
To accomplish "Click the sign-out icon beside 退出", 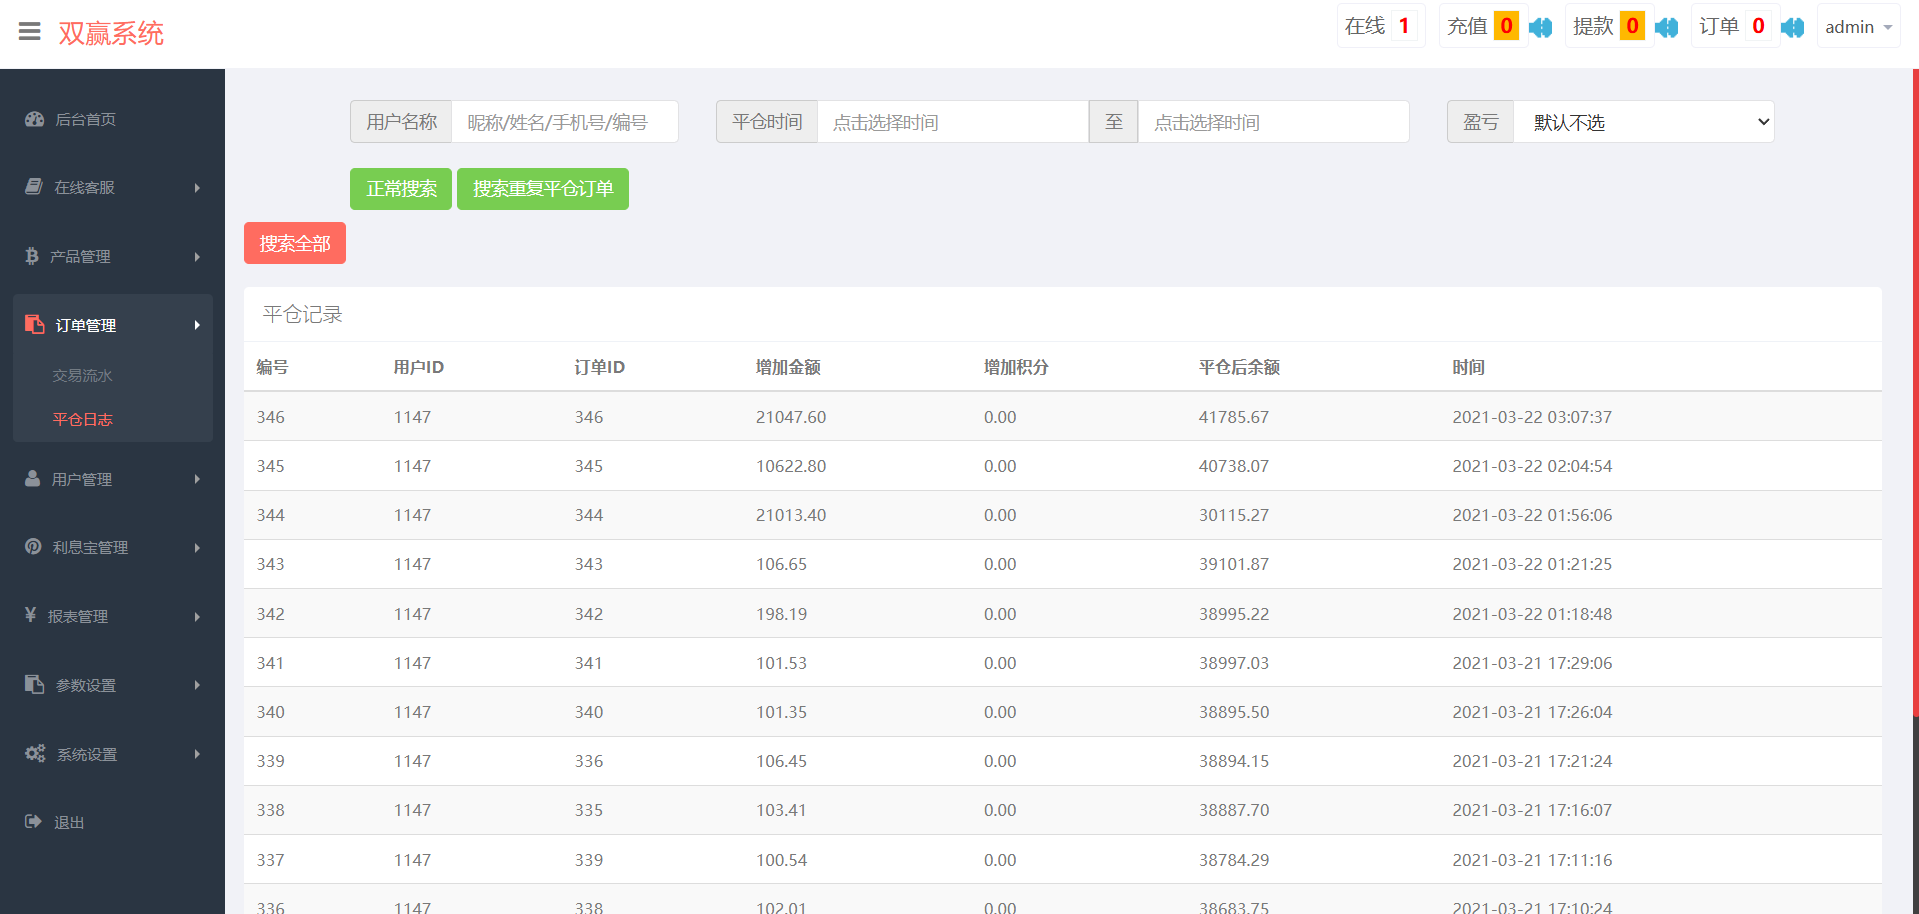I will click(33, 821).
